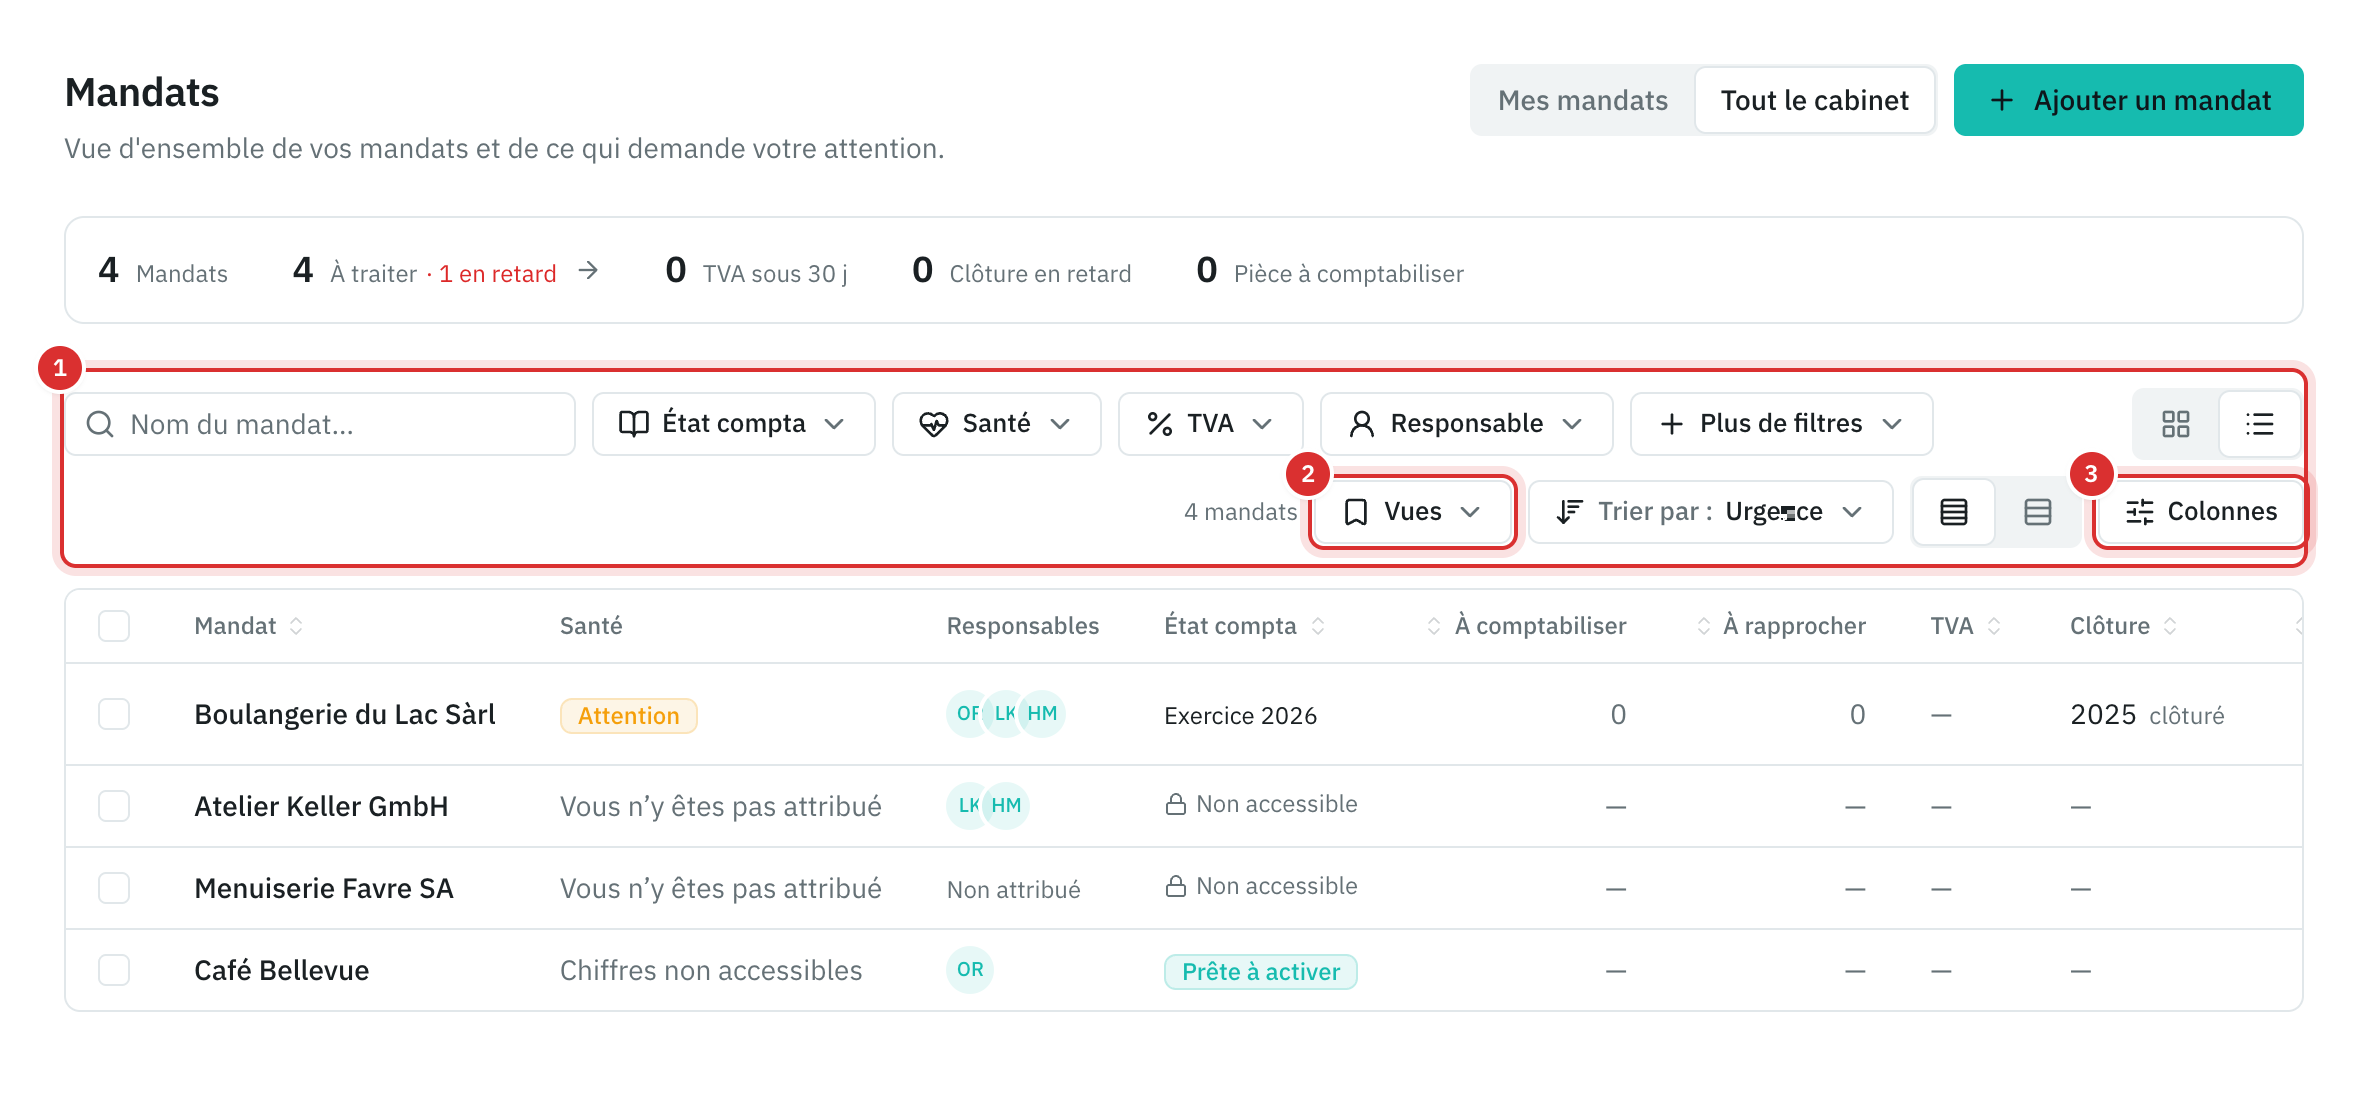Open the Responsable filter dropdown
The width and height of the screenshot is (2368, 1120).
click(1466, 424)
